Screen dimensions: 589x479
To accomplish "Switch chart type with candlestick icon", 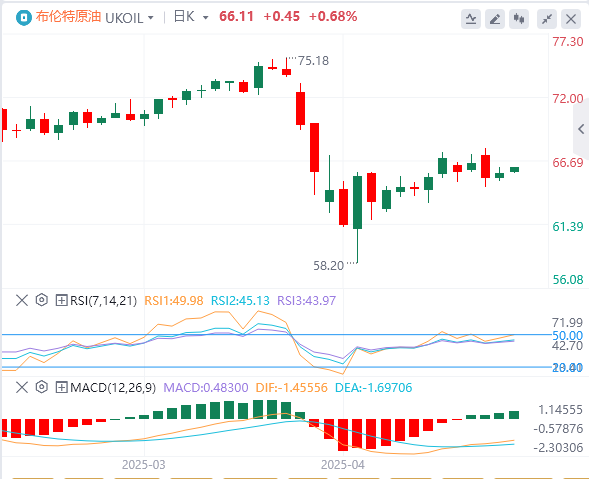I will [x=519, y=19].
